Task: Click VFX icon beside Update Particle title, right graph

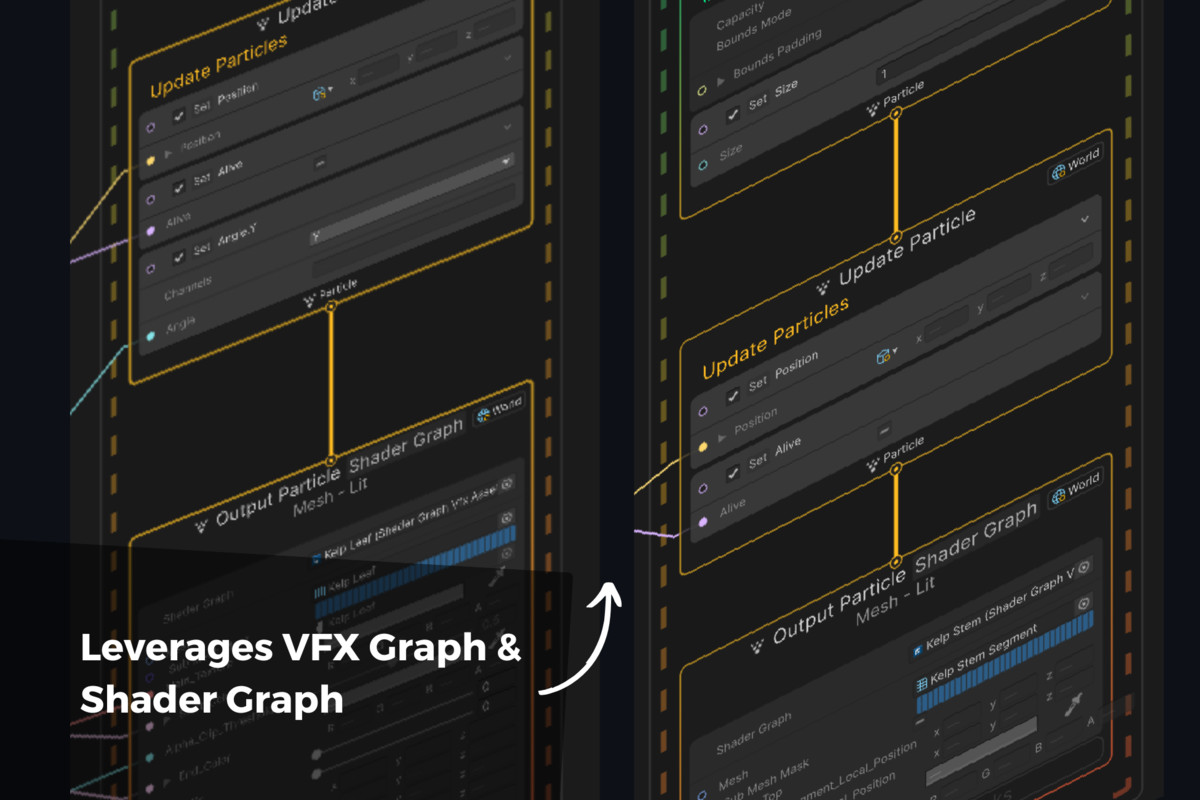Action: tap(824, 287)
